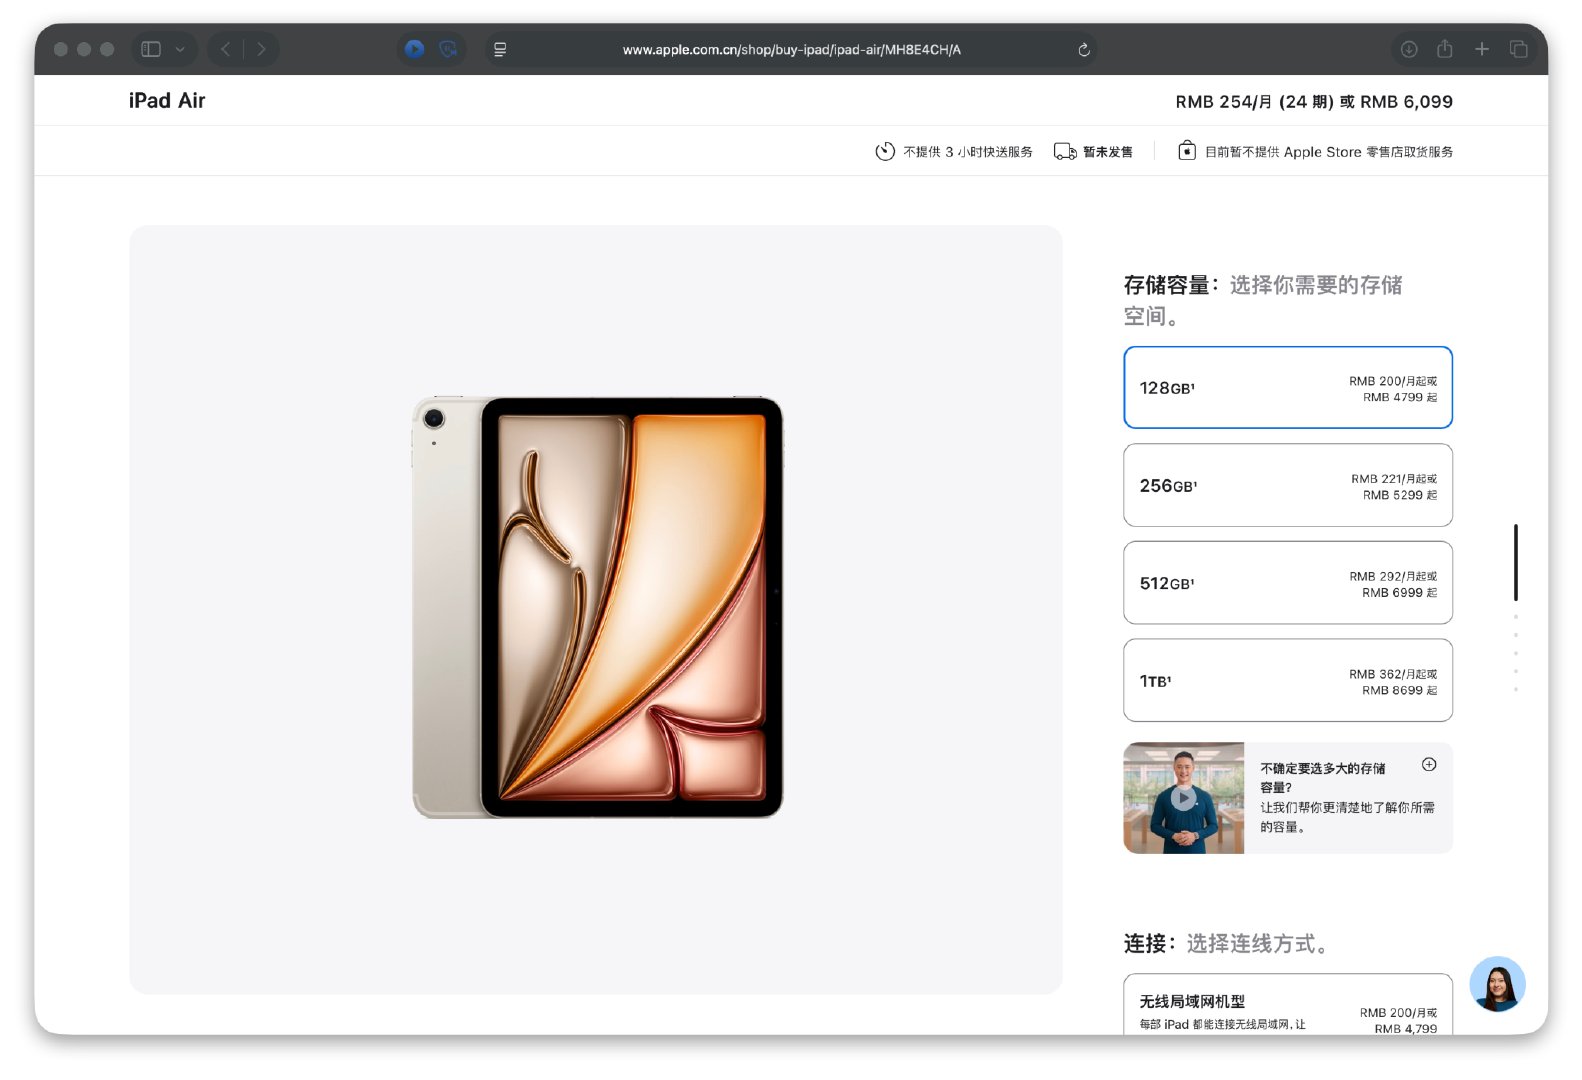
Task: Show Safari downloads
Action: pos(1409,49)
